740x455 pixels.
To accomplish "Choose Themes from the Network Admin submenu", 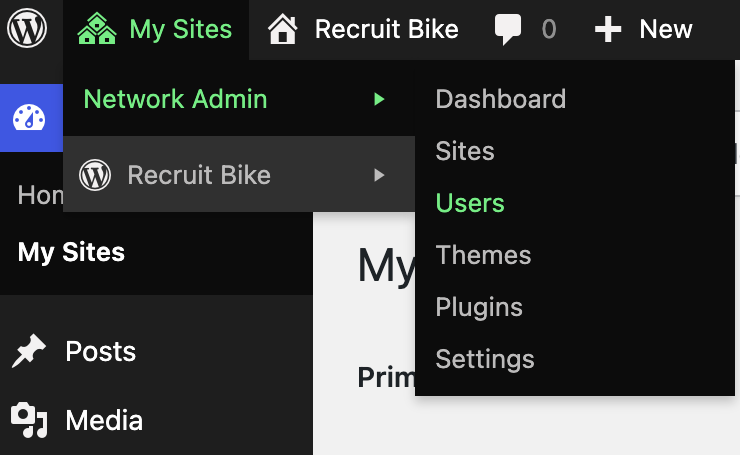I will pyautogui.click(x=483, y=255).
